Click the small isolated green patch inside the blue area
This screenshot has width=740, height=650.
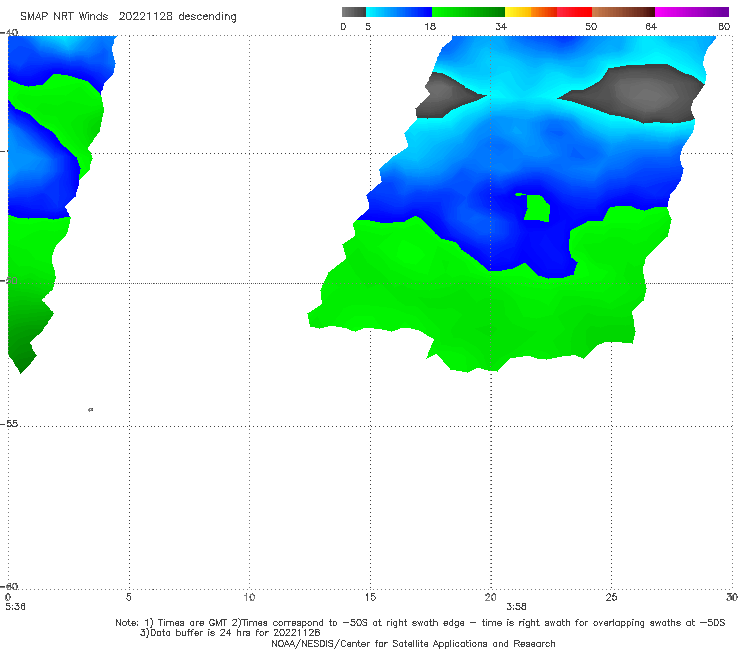pos(536,208)
